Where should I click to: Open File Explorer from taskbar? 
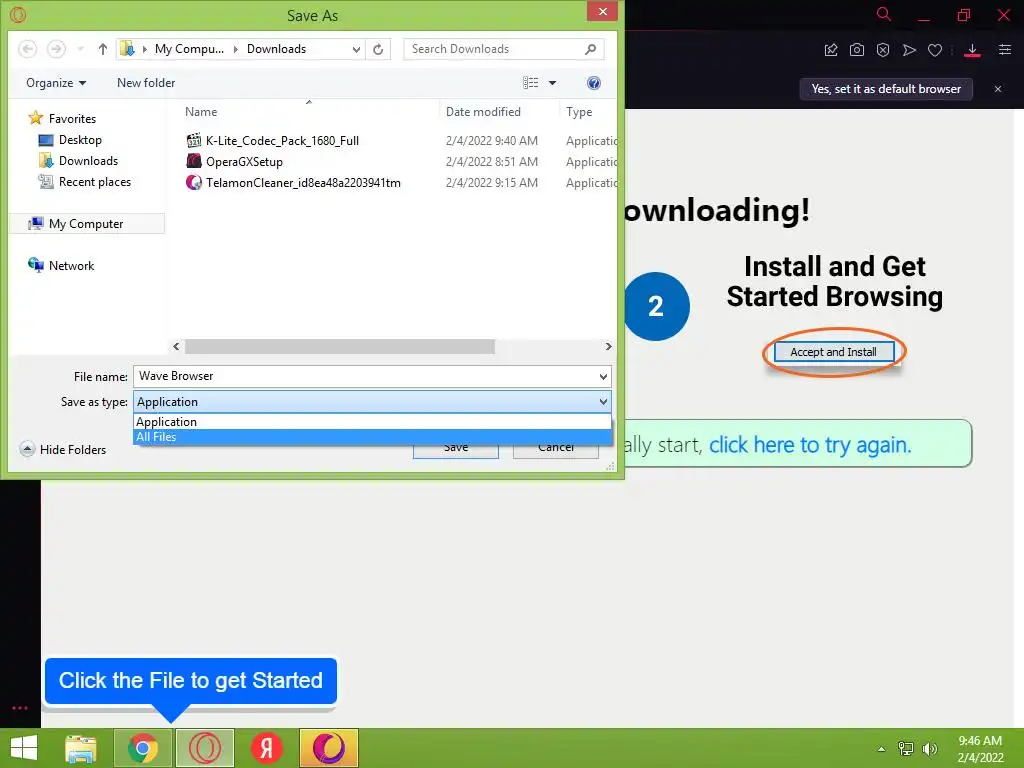tap(81, 748)
